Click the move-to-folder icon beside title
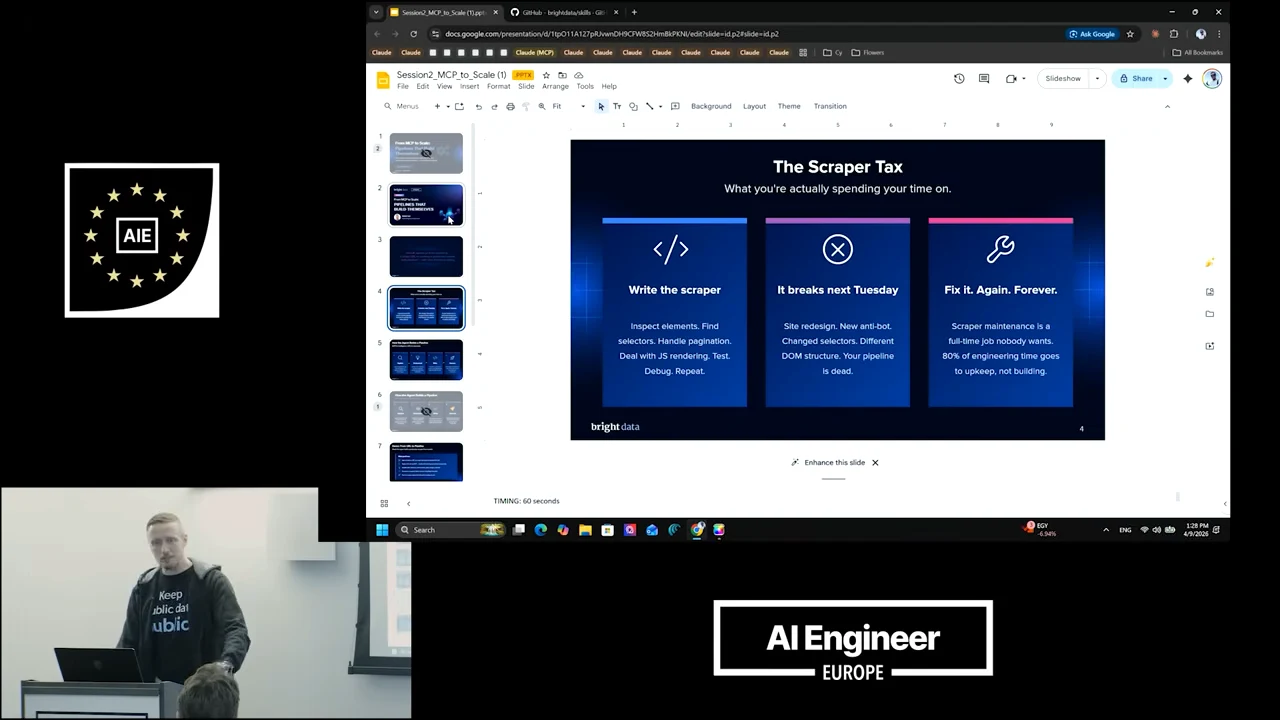 [x=562, y=75]
